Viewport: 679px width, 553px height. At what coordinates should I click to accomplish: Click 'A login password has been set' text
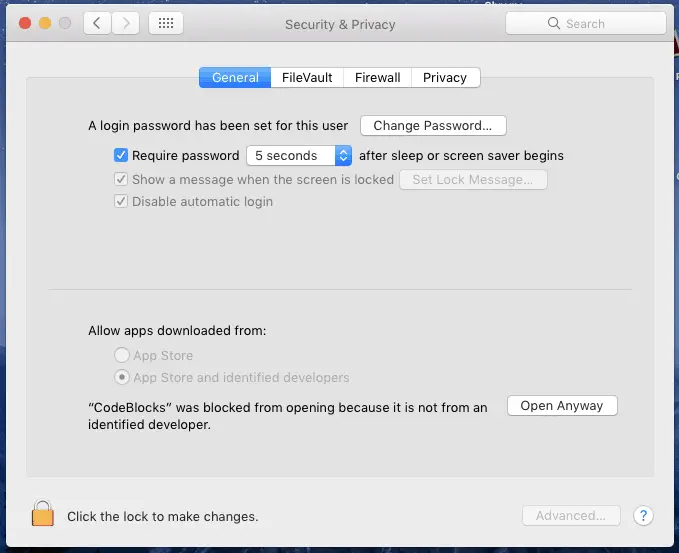coord(218,126)
